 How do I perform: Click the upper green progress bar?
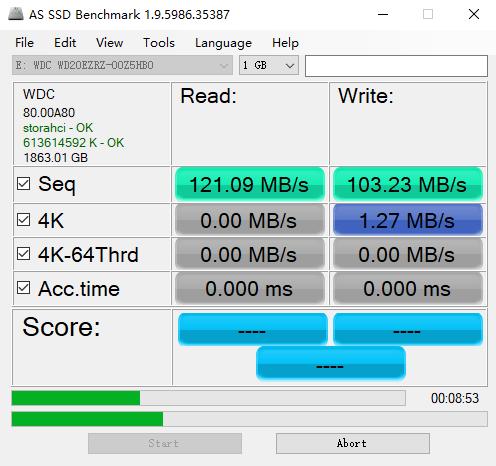pyautogui.click(x=209, y=398)
